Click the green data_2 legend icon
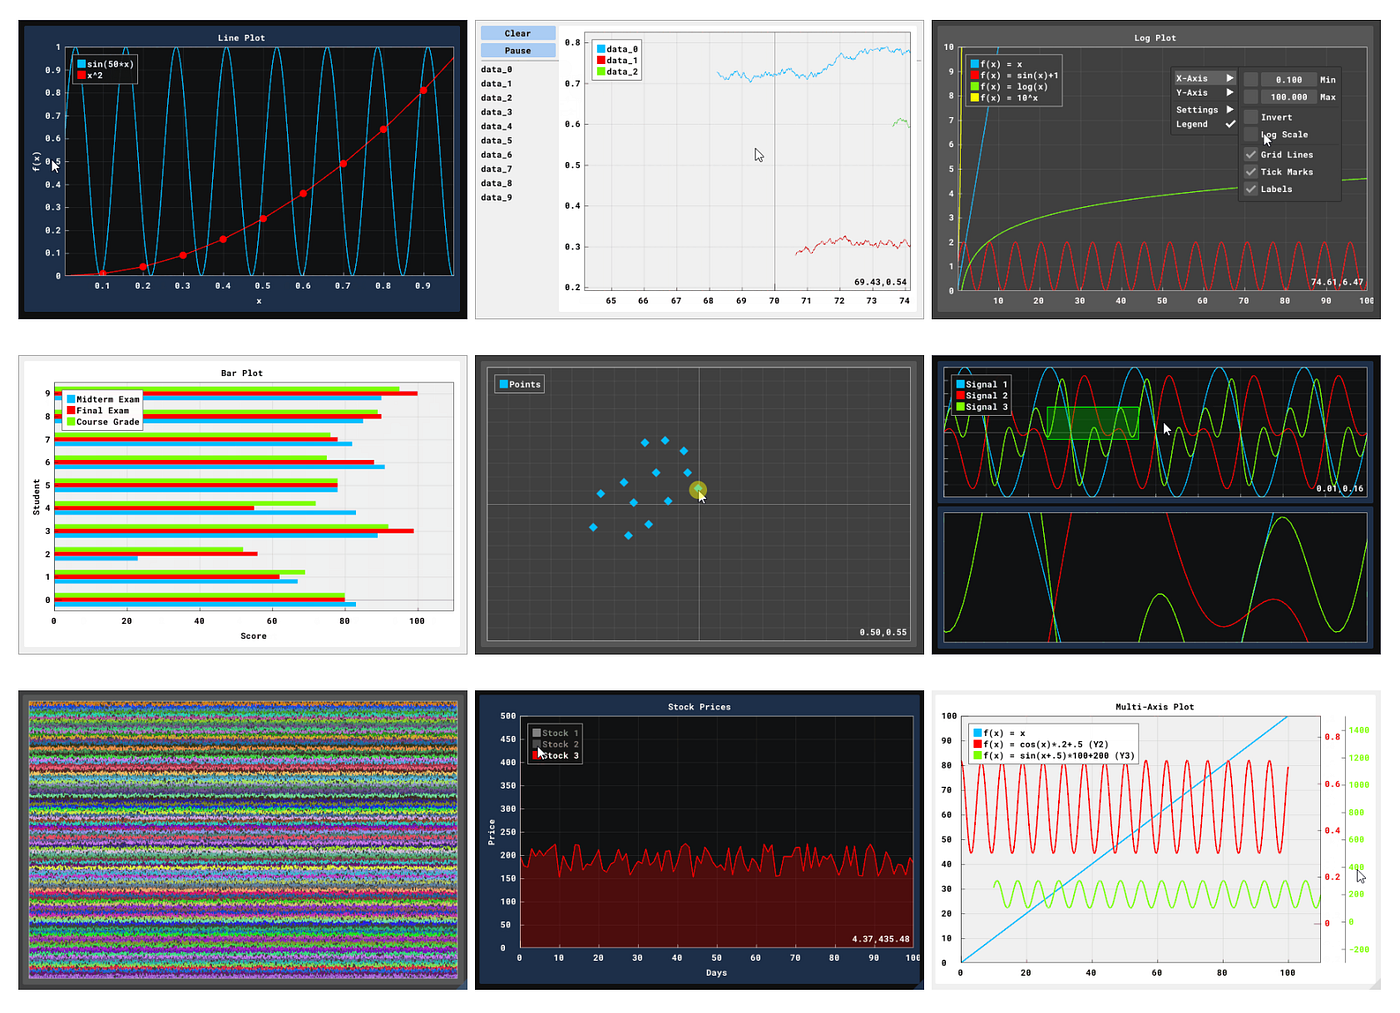1400x1013 pixels. coord(601,72)
